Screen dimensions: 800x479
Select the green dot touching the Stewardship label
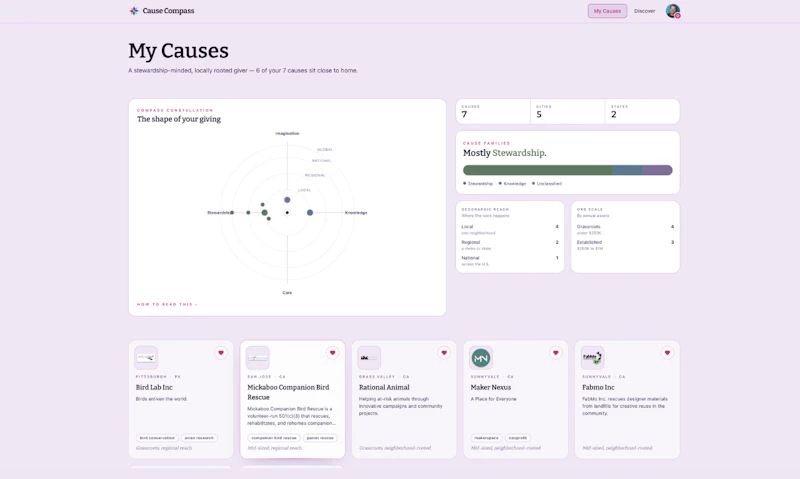pyautogui.click(x=232, y=212)
